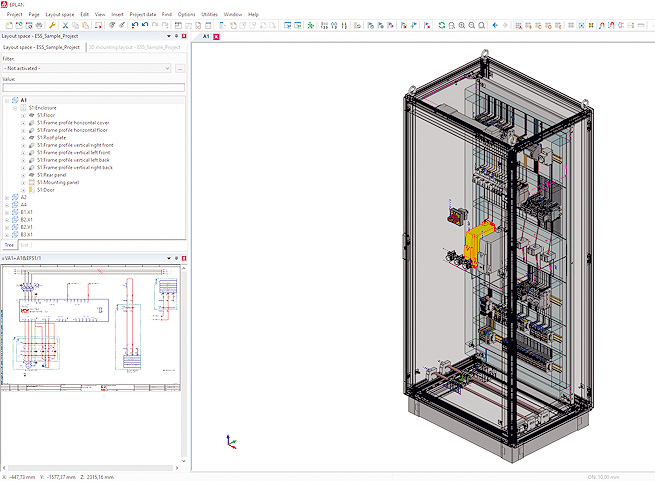This screenshot has height=481, width=655.
Task: Collapse the S1:Enclosure node
Action: [15, 108]
